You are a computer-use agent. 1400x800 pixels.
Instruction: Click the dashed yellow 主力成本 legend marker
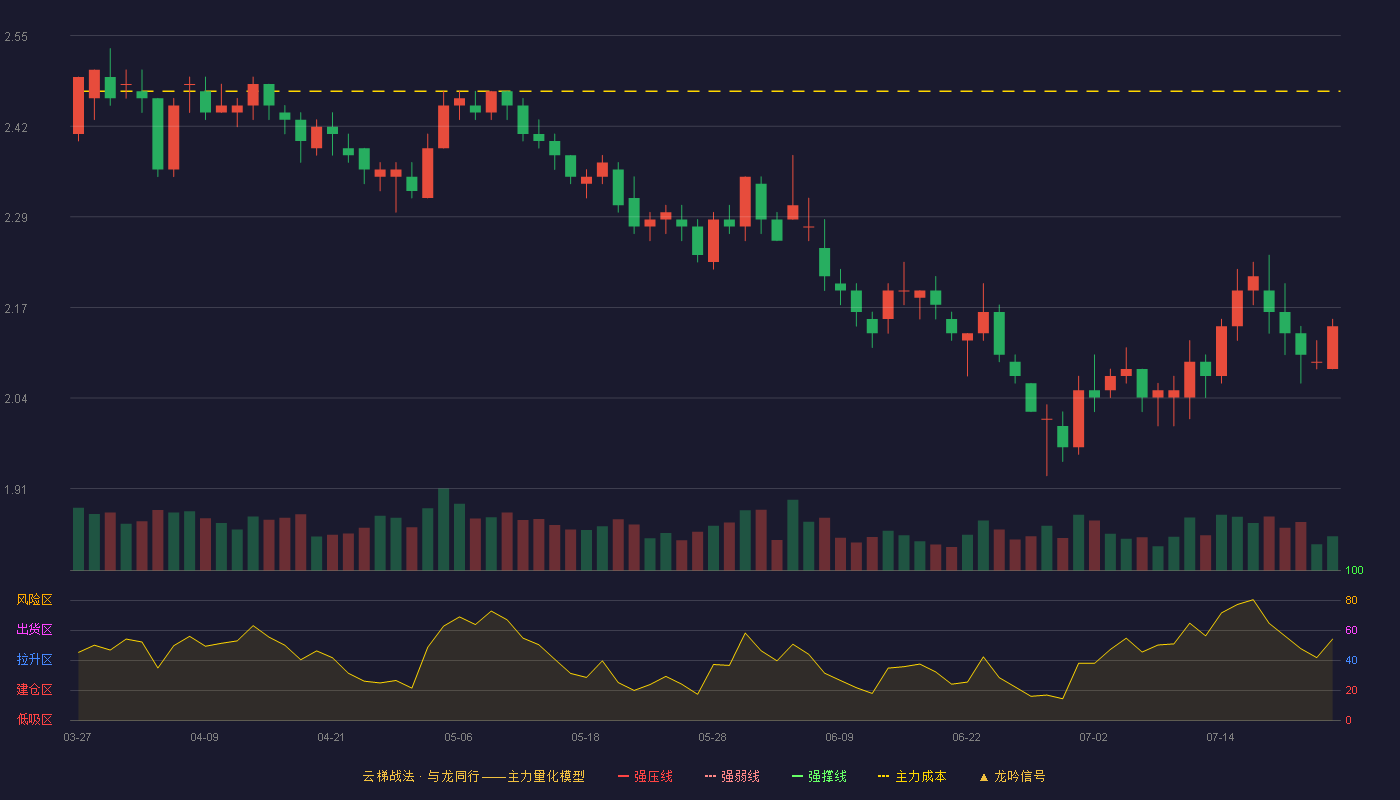[x=883, y=776]
